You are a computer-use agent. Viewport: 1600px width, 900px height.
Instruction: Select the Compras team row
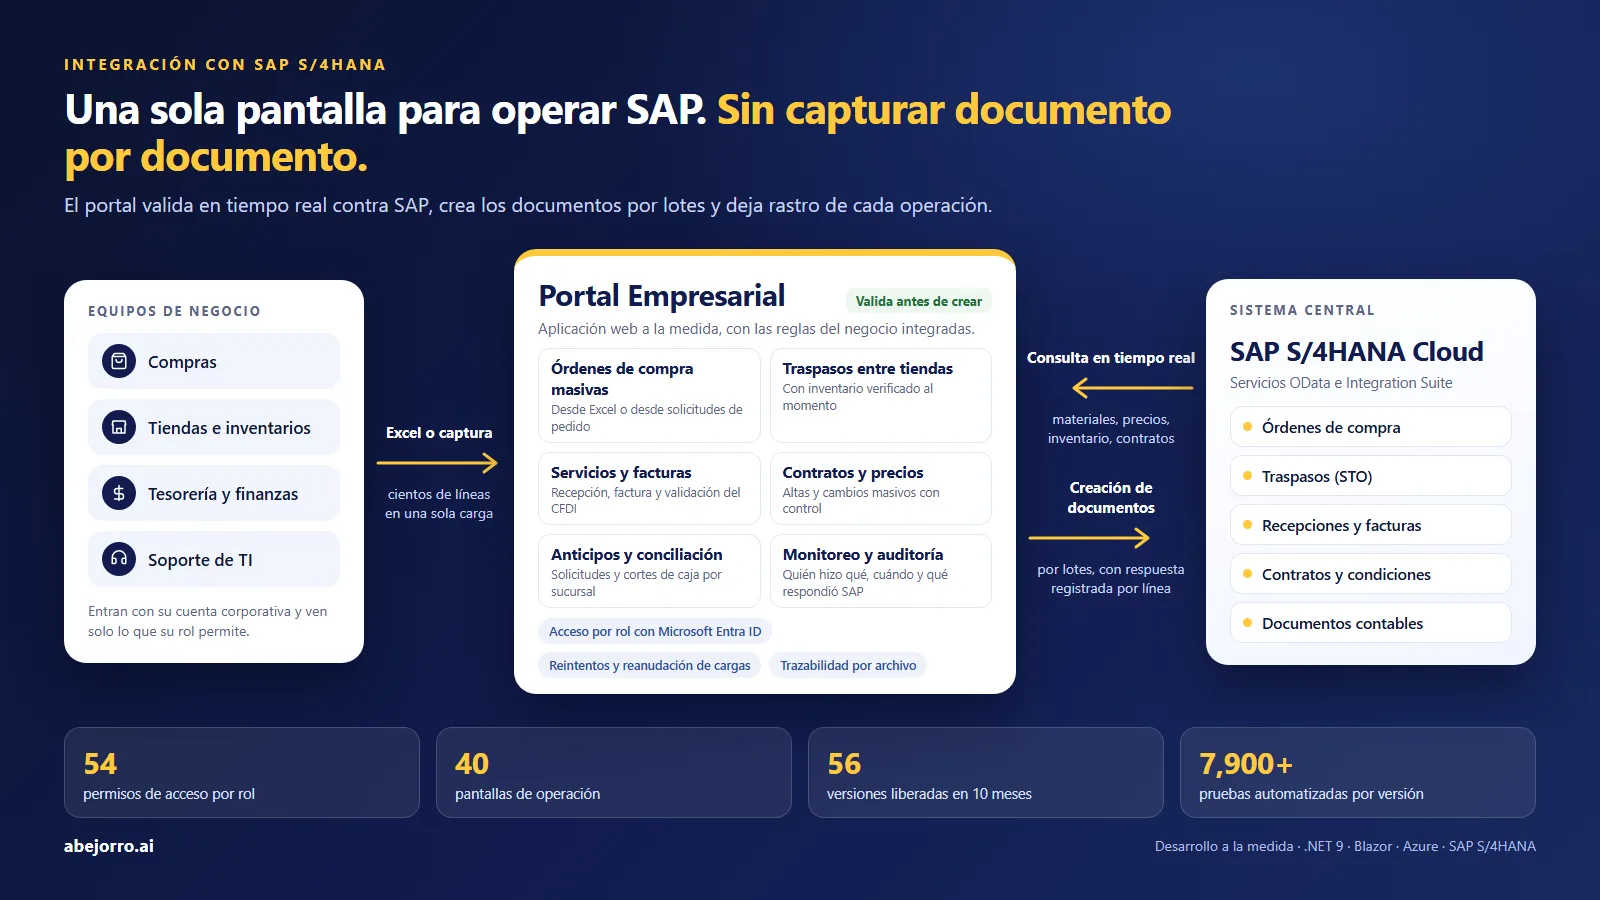tap(214, 361)
